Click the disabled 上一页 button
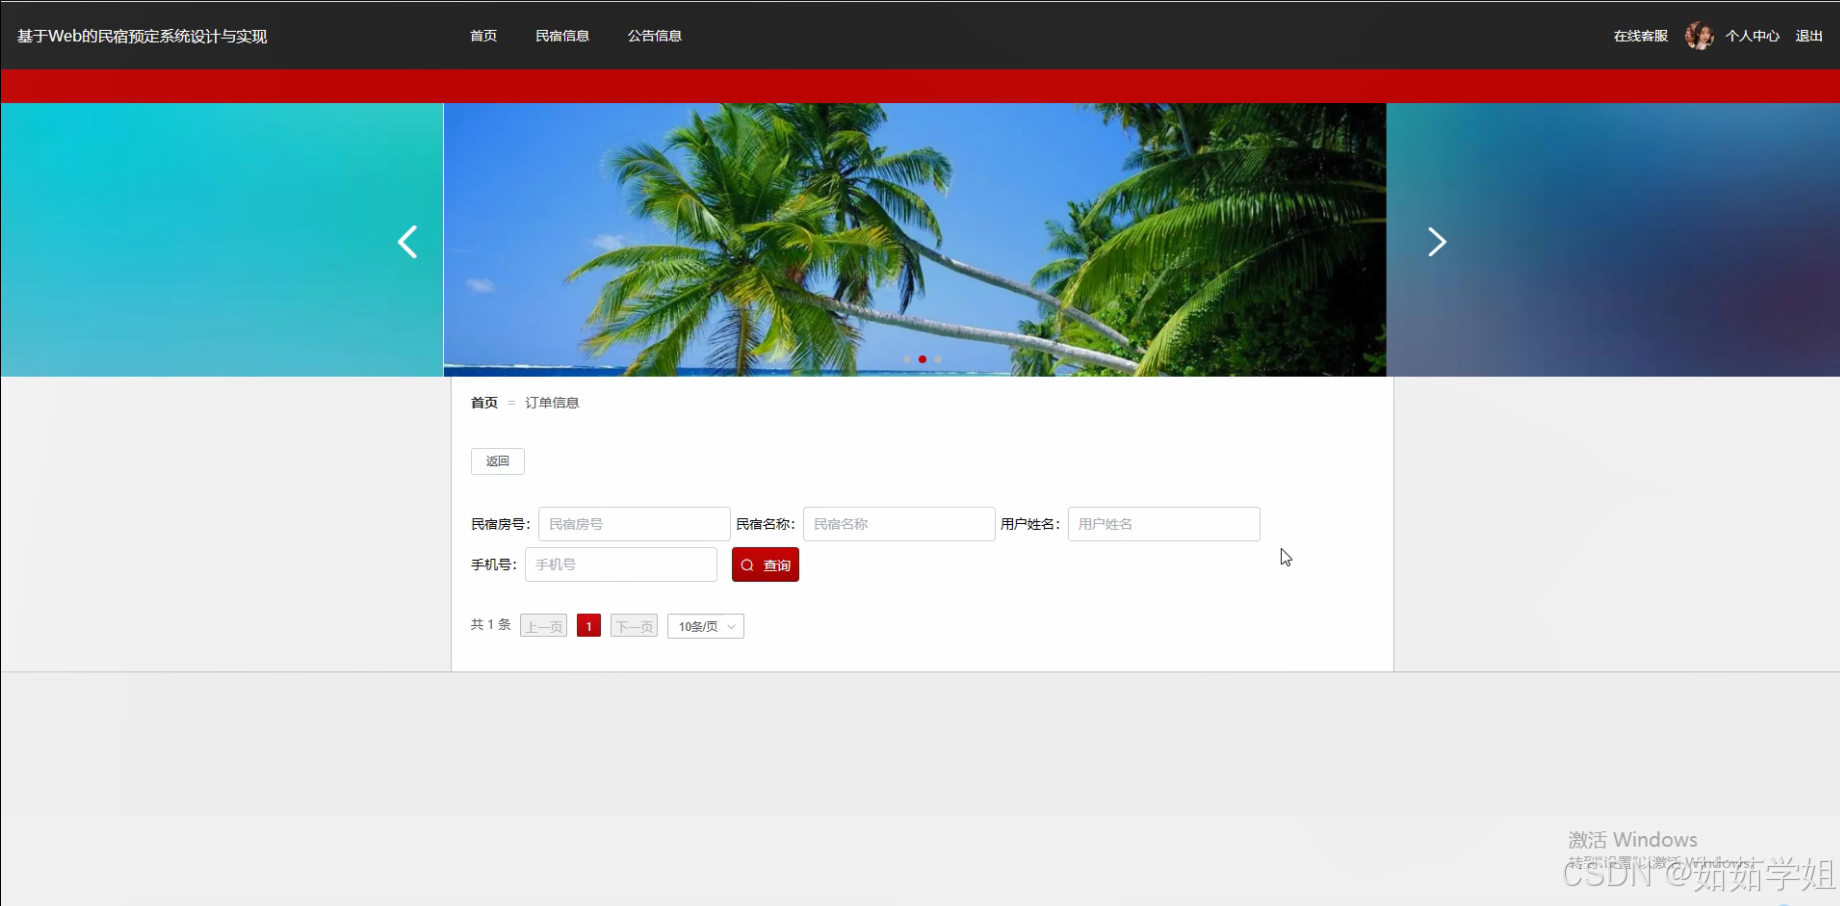Viewport: 1840px width, 906px height. click(543, 625)
